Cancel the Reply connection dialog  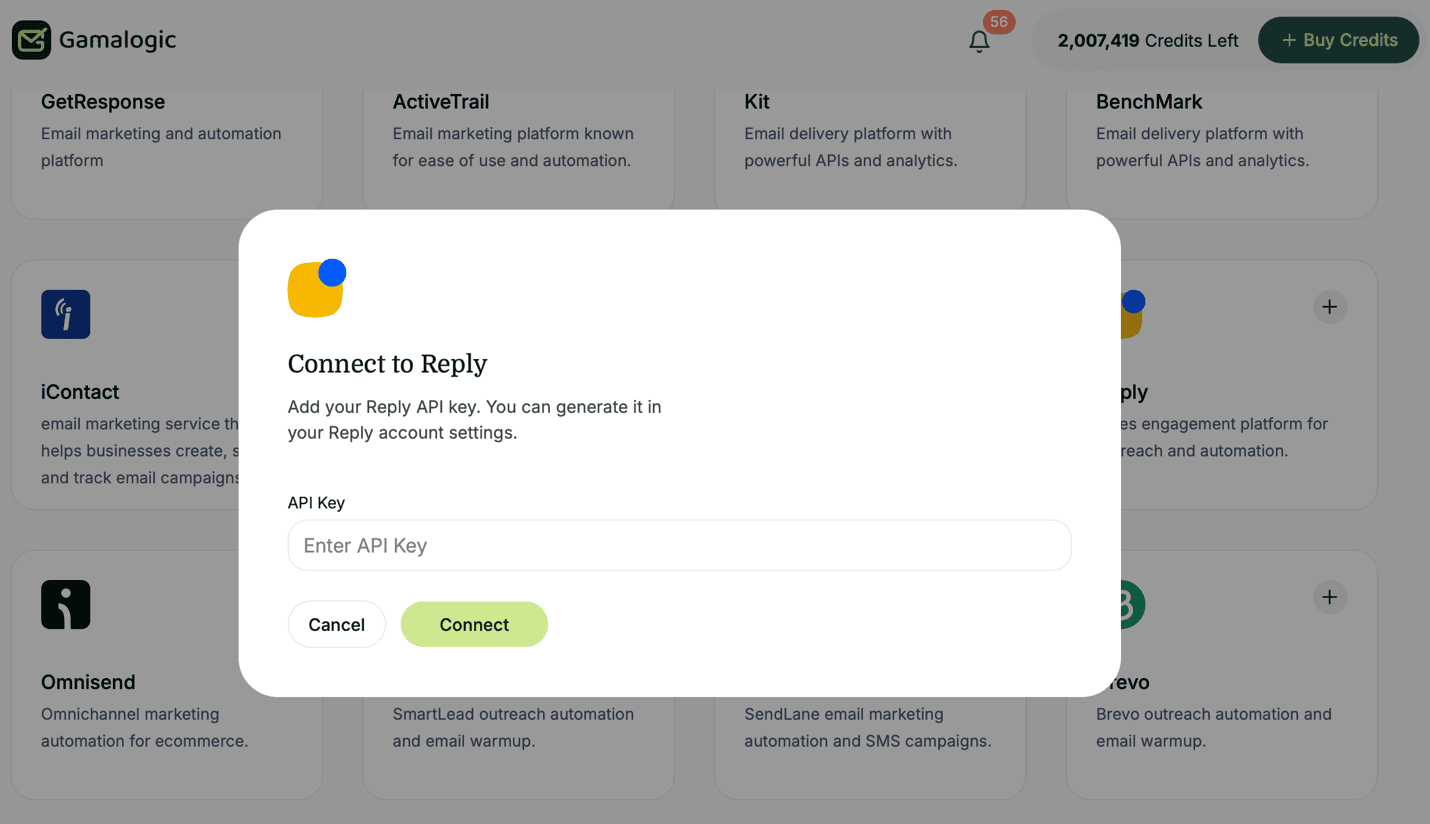click(x=336, y=624)
